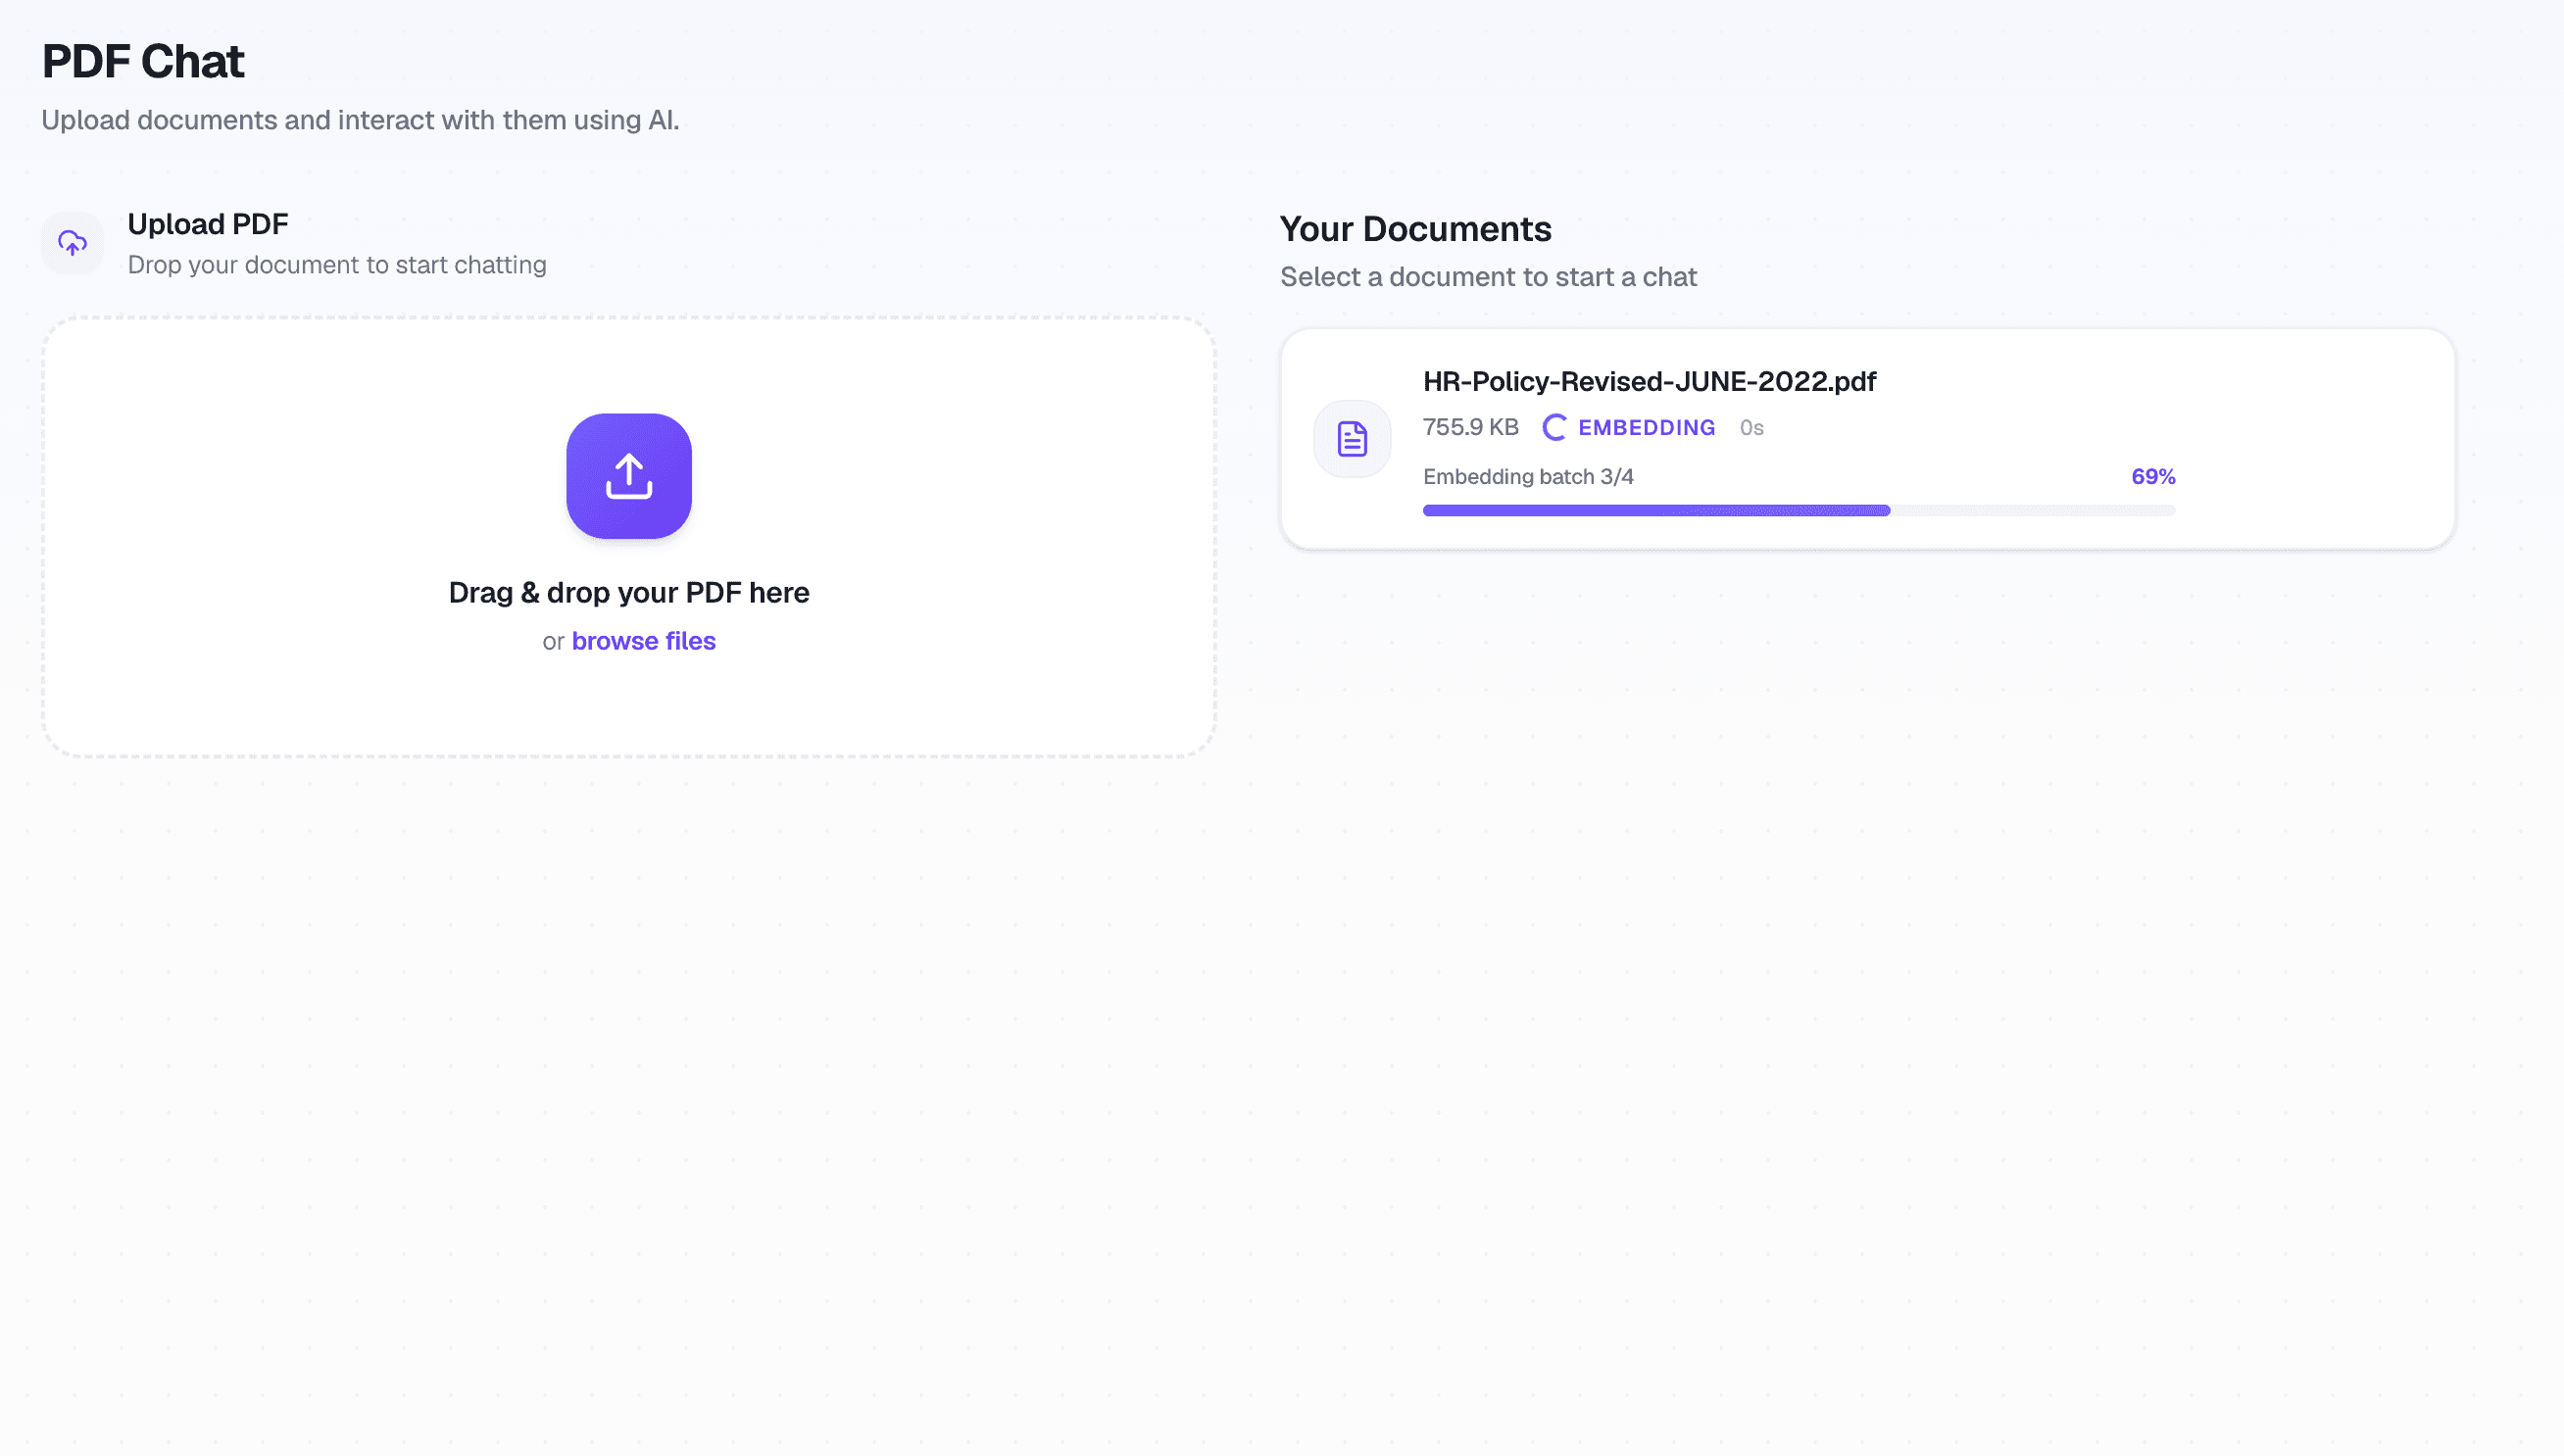2564x1456 pixels.
Task: Click the 69% progress value
Action: 2153,476
